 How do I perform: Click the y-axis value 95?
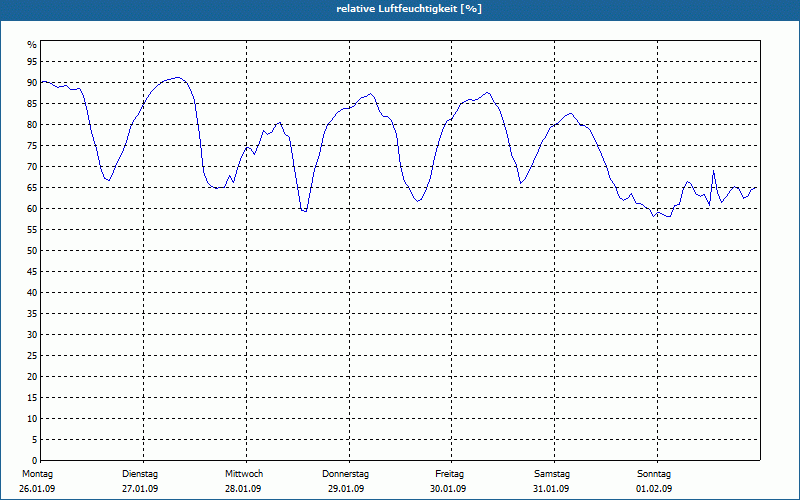coord(32,62)
